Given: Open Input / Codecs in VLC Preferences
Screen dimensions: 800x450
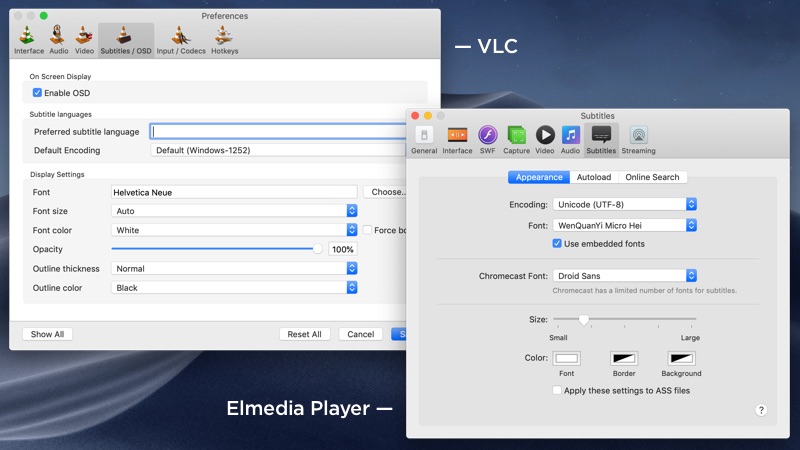Looking at the screenshot, I should [x=181, y=40].
